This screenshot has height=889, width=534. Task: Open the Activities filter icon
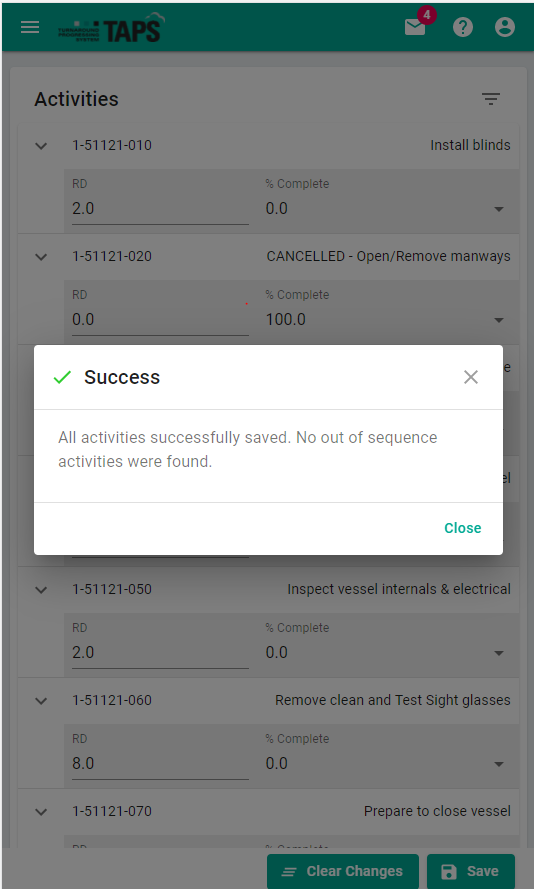click(491, 99)
